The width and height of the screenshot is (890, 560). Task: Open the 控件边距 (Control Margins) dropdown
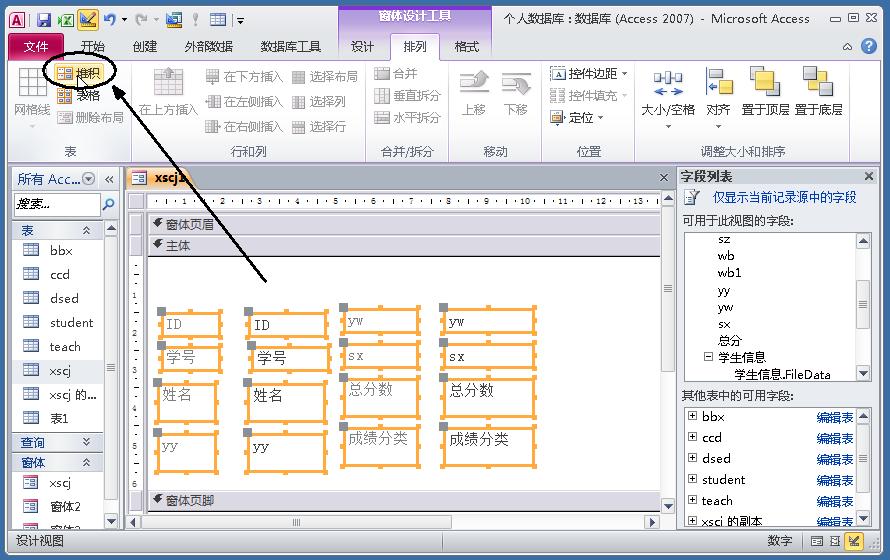click(x=589, y=73)
